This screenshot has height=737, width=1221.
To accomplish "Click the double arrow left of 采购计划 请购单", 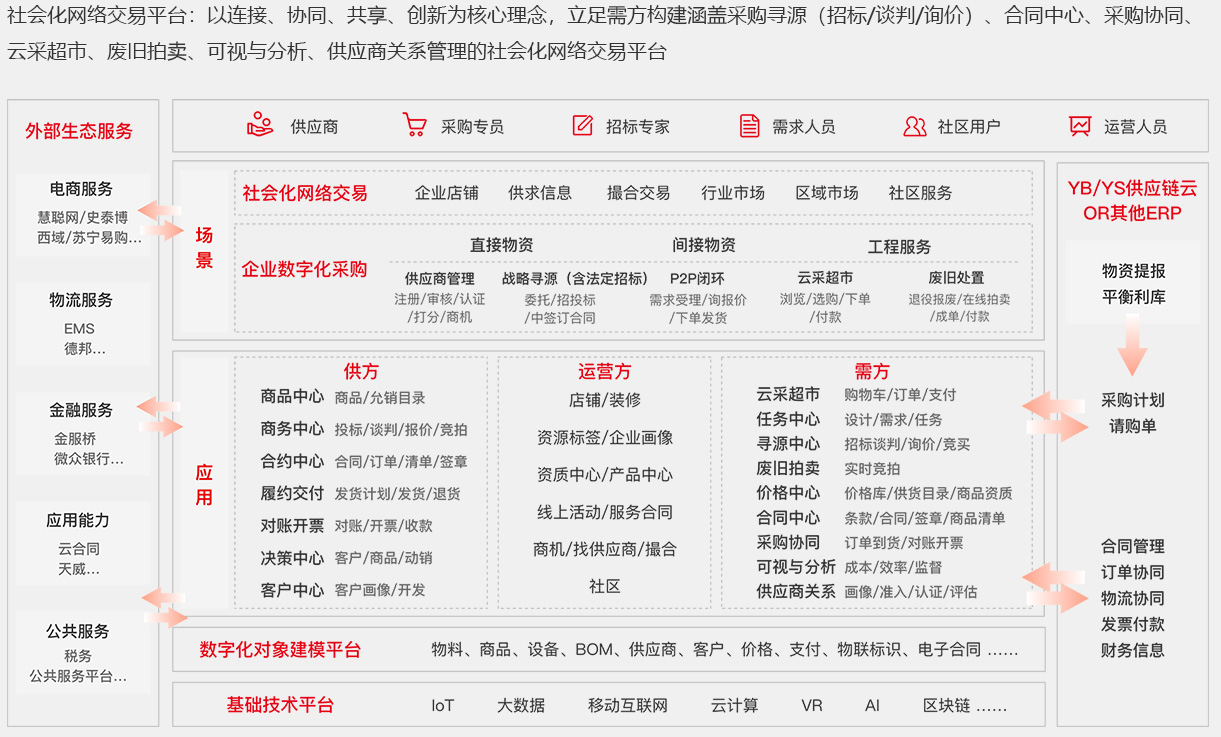I will click(x=1054, y=415).
